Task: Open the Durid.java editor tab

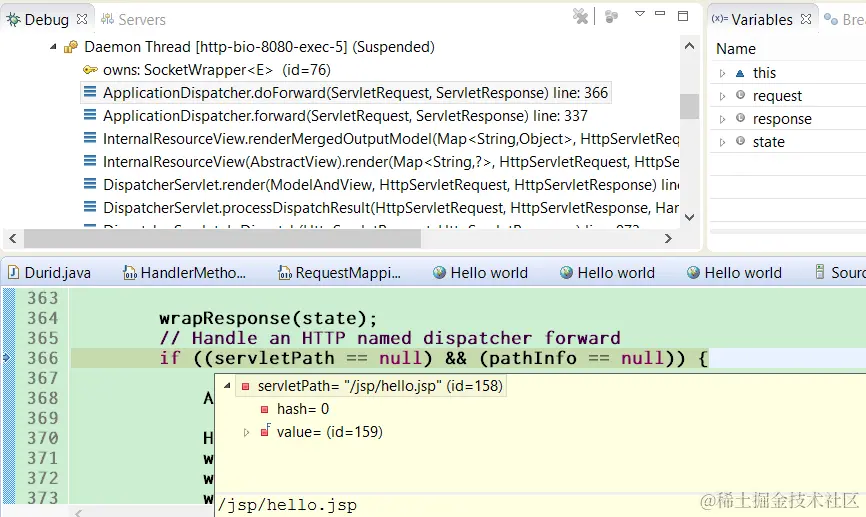Action: pyautogui.click(x=50, y=273)
